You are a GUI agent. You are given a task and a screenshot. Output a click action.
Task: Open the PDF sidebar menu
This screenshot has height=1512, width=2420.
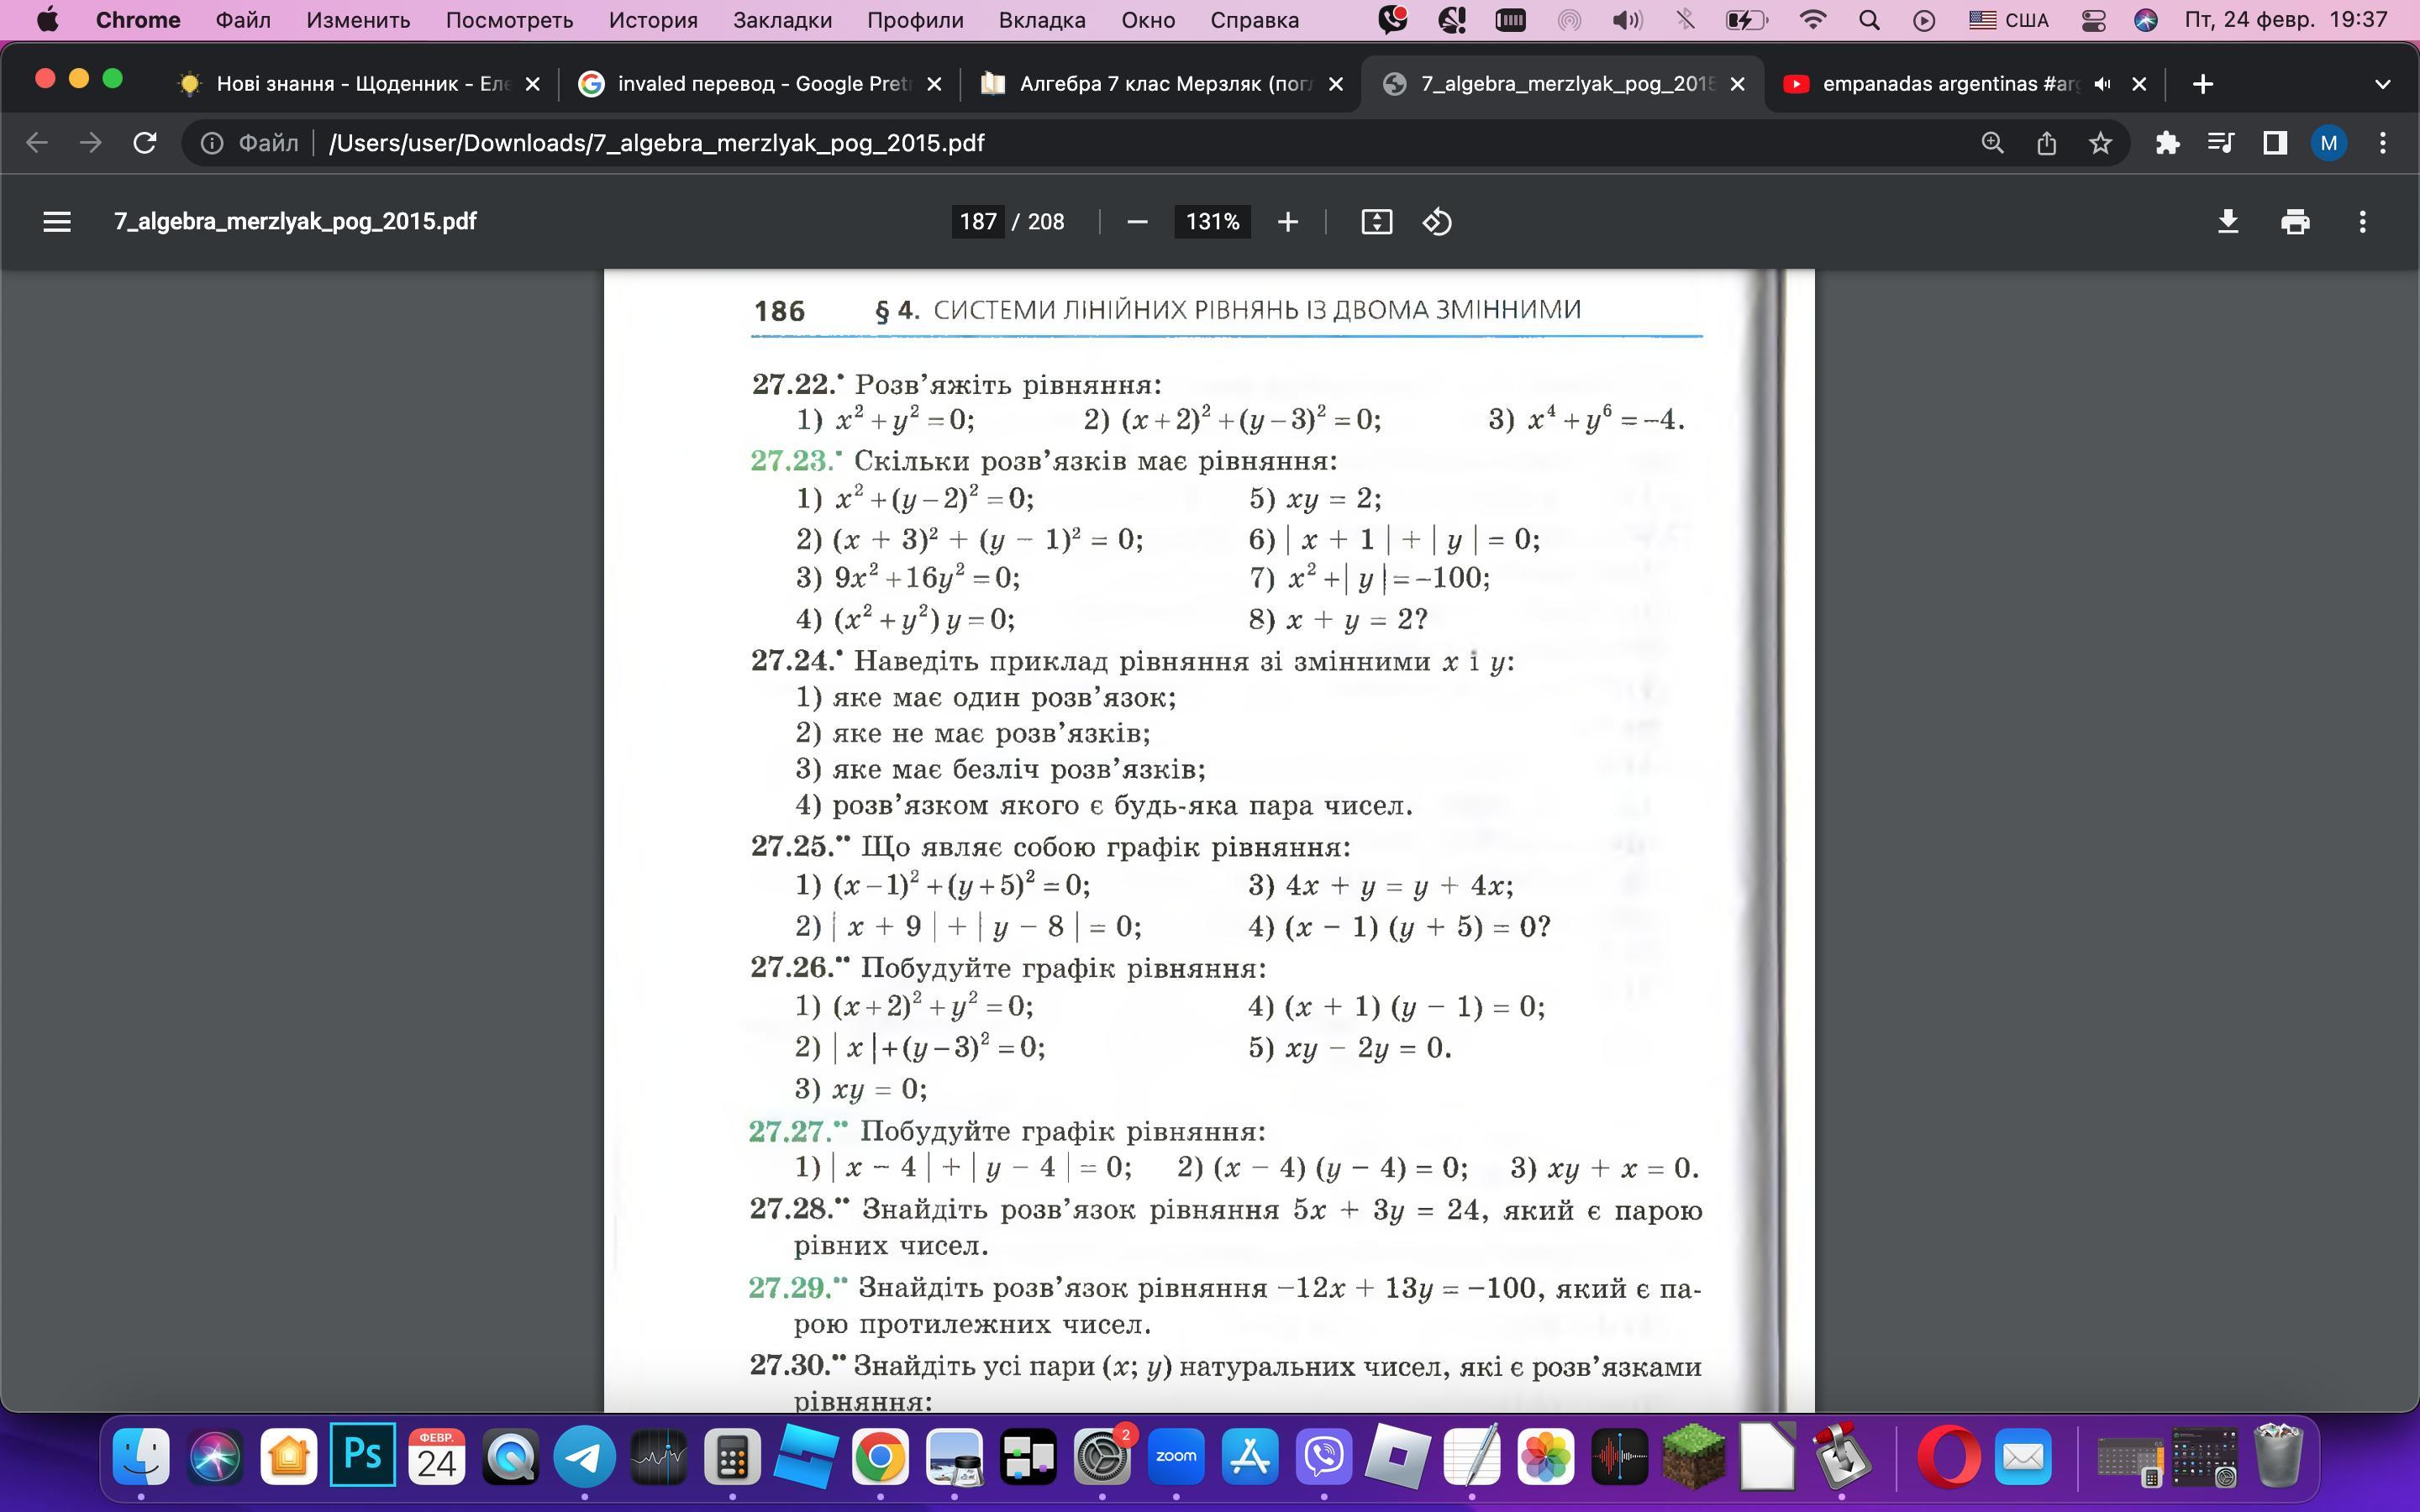click(57, 222)
